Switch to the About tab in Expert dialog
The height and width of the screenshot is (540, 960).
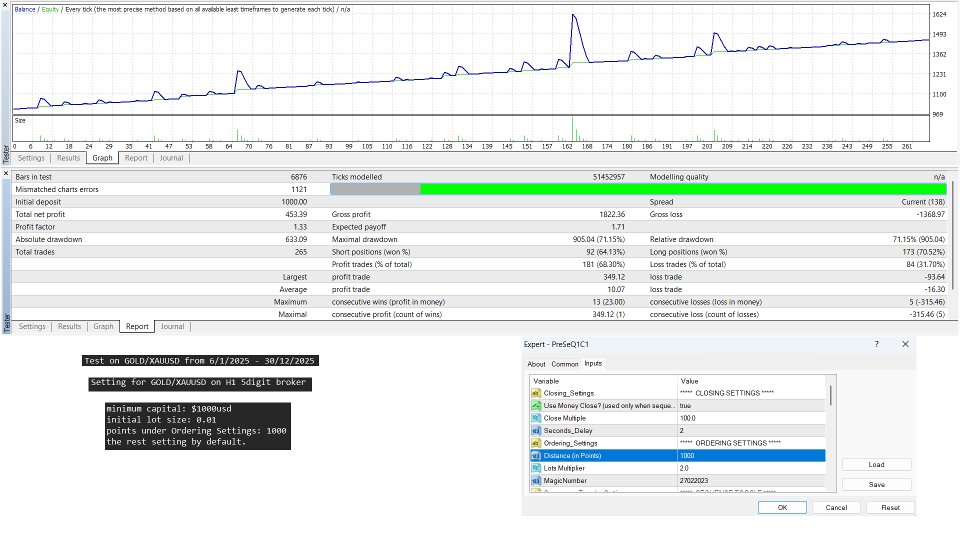pyautogui.click(x=537, y=364)
